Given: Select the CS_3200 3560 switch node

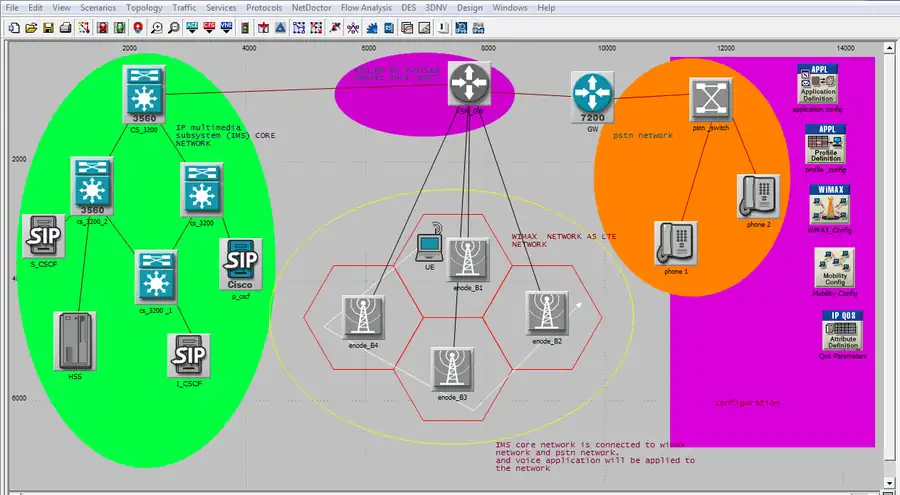Looking at the screenshot, I should tap(143, 94).
